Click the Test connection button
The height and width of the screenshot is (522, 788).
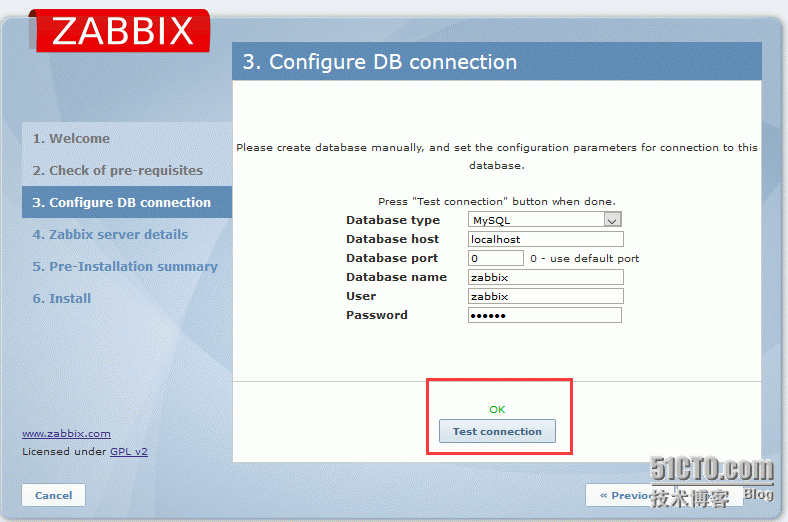pos(497,431)
